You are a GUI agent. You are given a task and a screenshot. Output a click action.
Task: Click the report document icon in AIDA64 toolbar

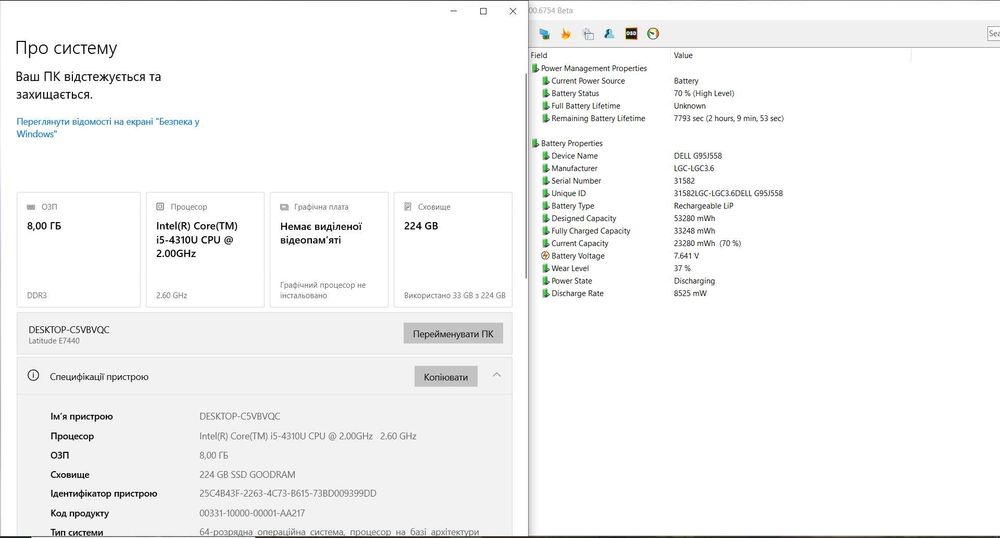588,34
